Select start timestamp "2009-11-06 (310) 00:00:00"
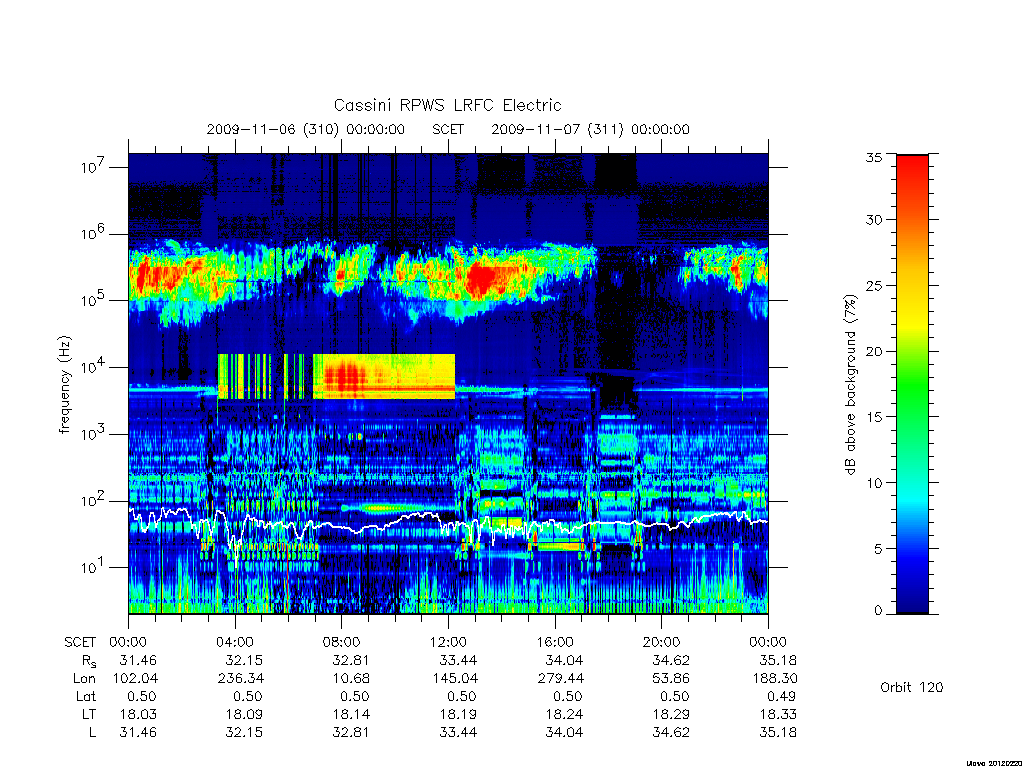The image size is (1024, 768). click(306, 129)
